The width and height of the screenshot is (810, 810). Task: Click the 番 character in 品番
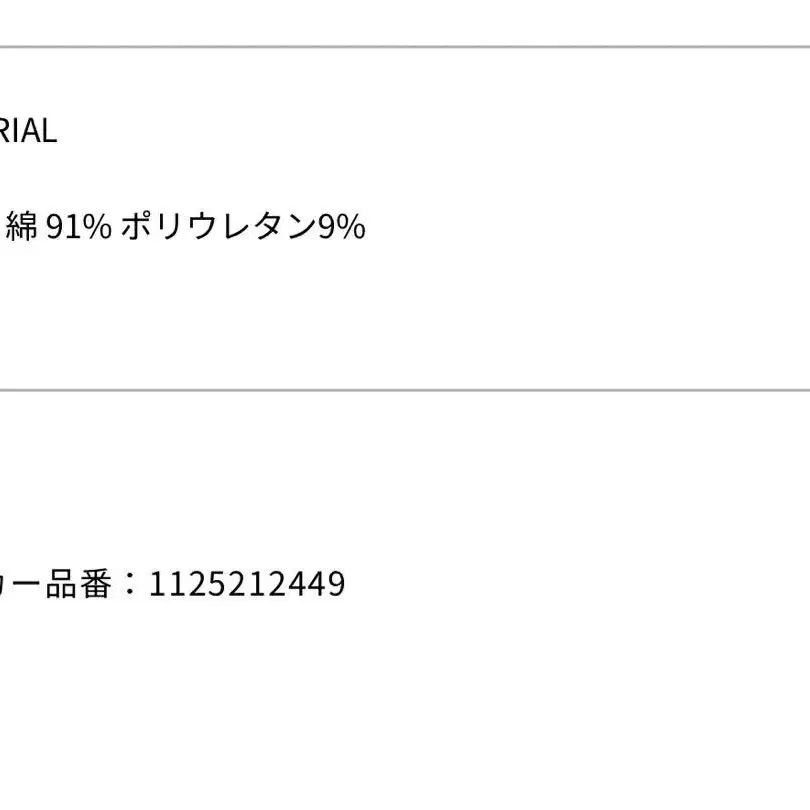tap(95, 584)
